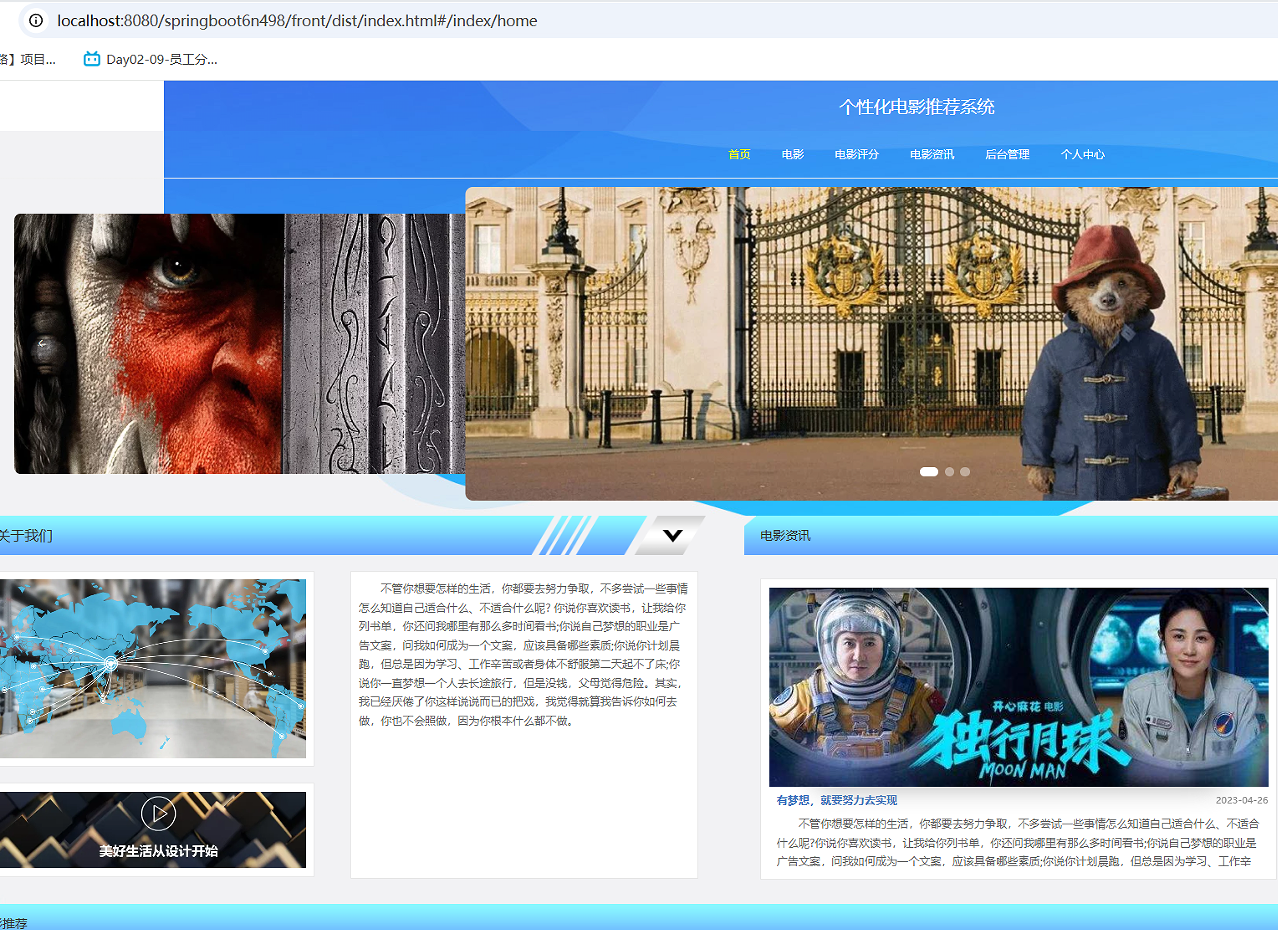The height and width of the screenshot is (930, 1278).
Task: Click the Paddington bear carousel slide
Action: [x=871, y=343]
